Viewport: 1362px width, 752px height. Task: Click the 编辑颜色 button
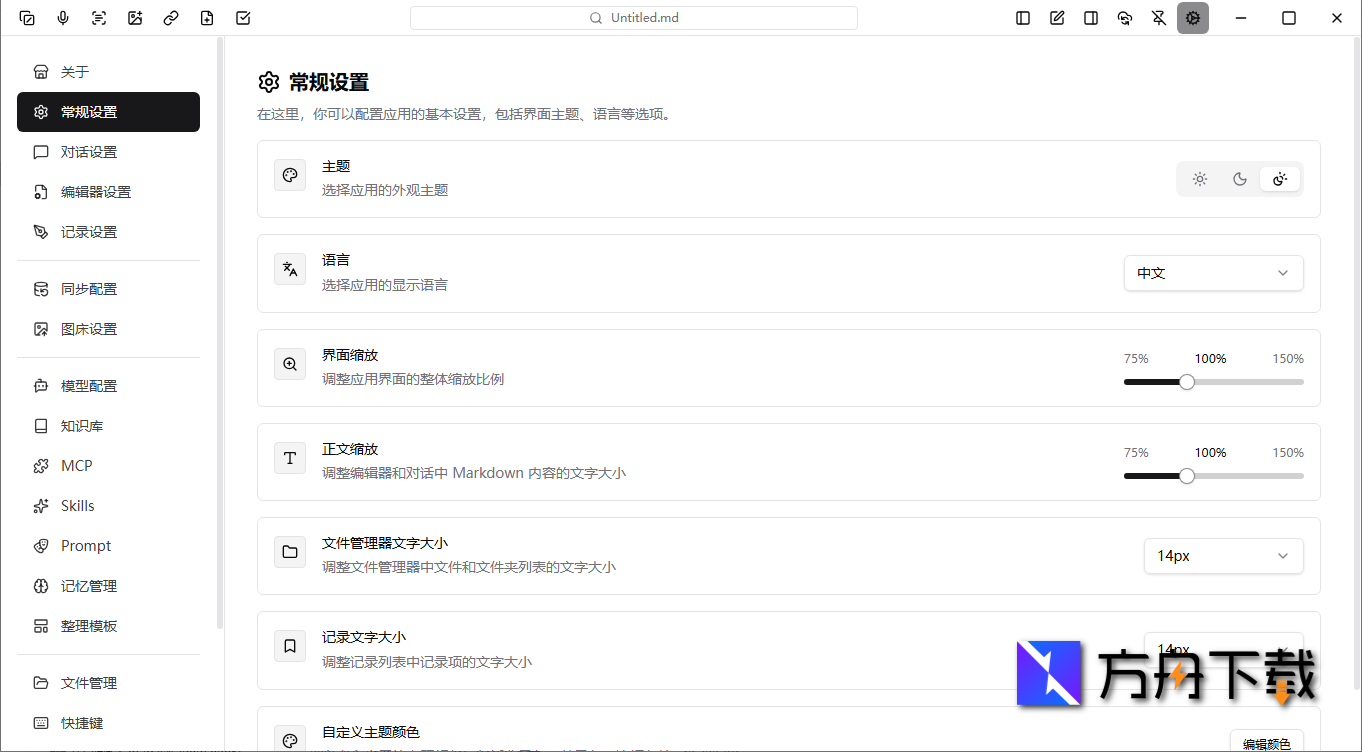click(1266, 744)
